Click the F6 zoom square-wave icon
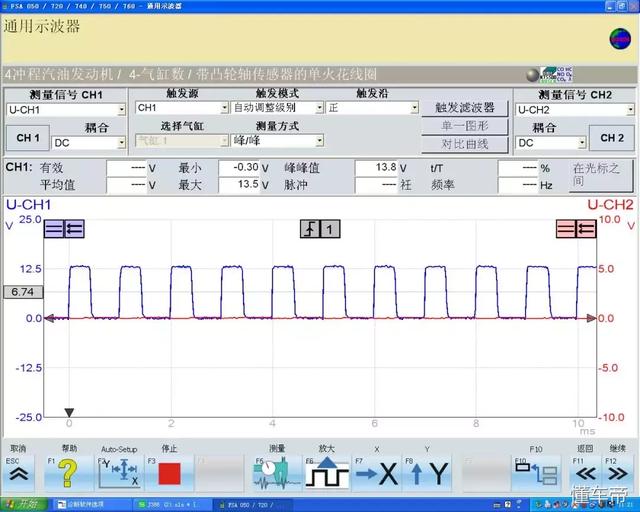Screen dimensions: 640x512 point(327,473)
